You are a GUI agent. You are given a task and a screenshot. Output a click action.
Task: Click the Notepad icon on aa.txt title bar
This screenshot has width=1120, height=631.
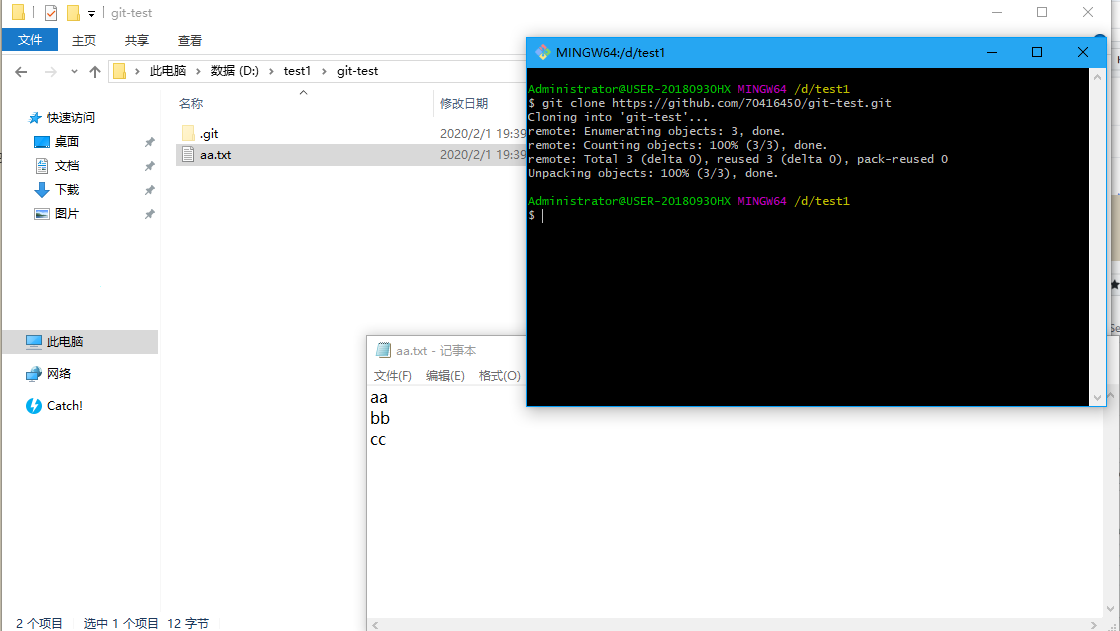tap(381, 349)
